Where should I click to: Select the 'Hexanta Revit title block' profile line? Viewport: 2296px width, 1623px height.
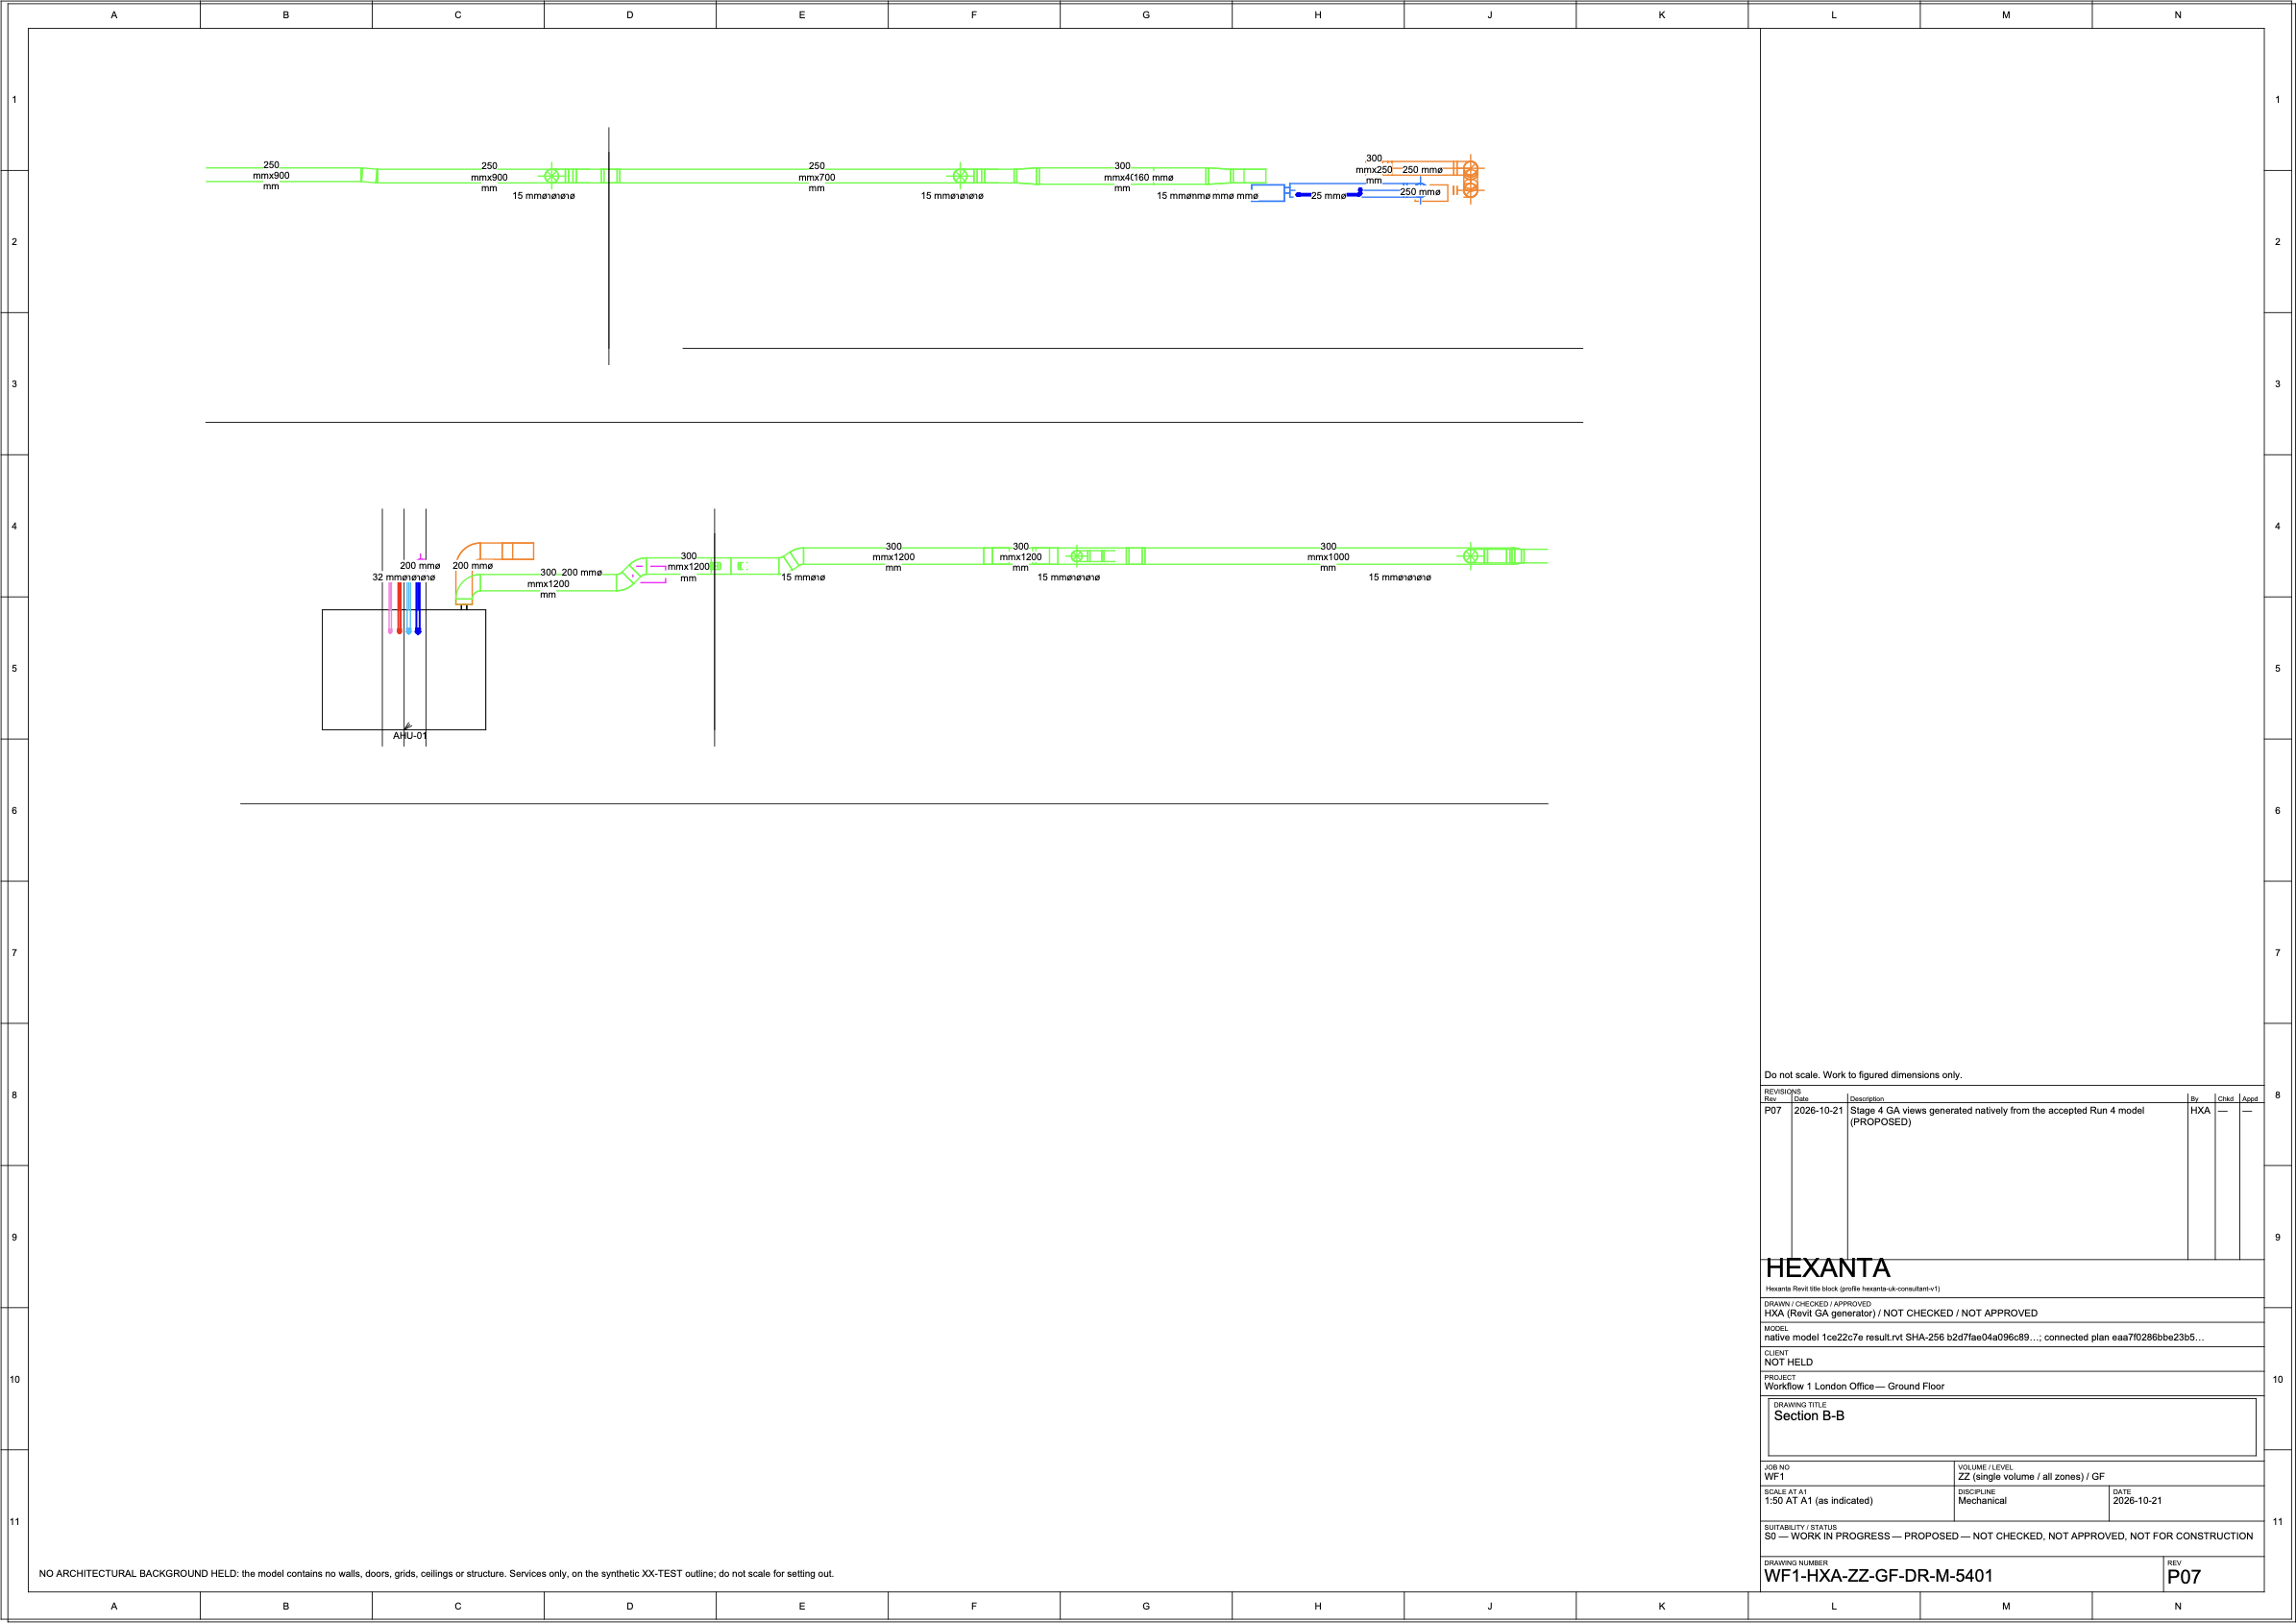(x=1852, y=1289)
